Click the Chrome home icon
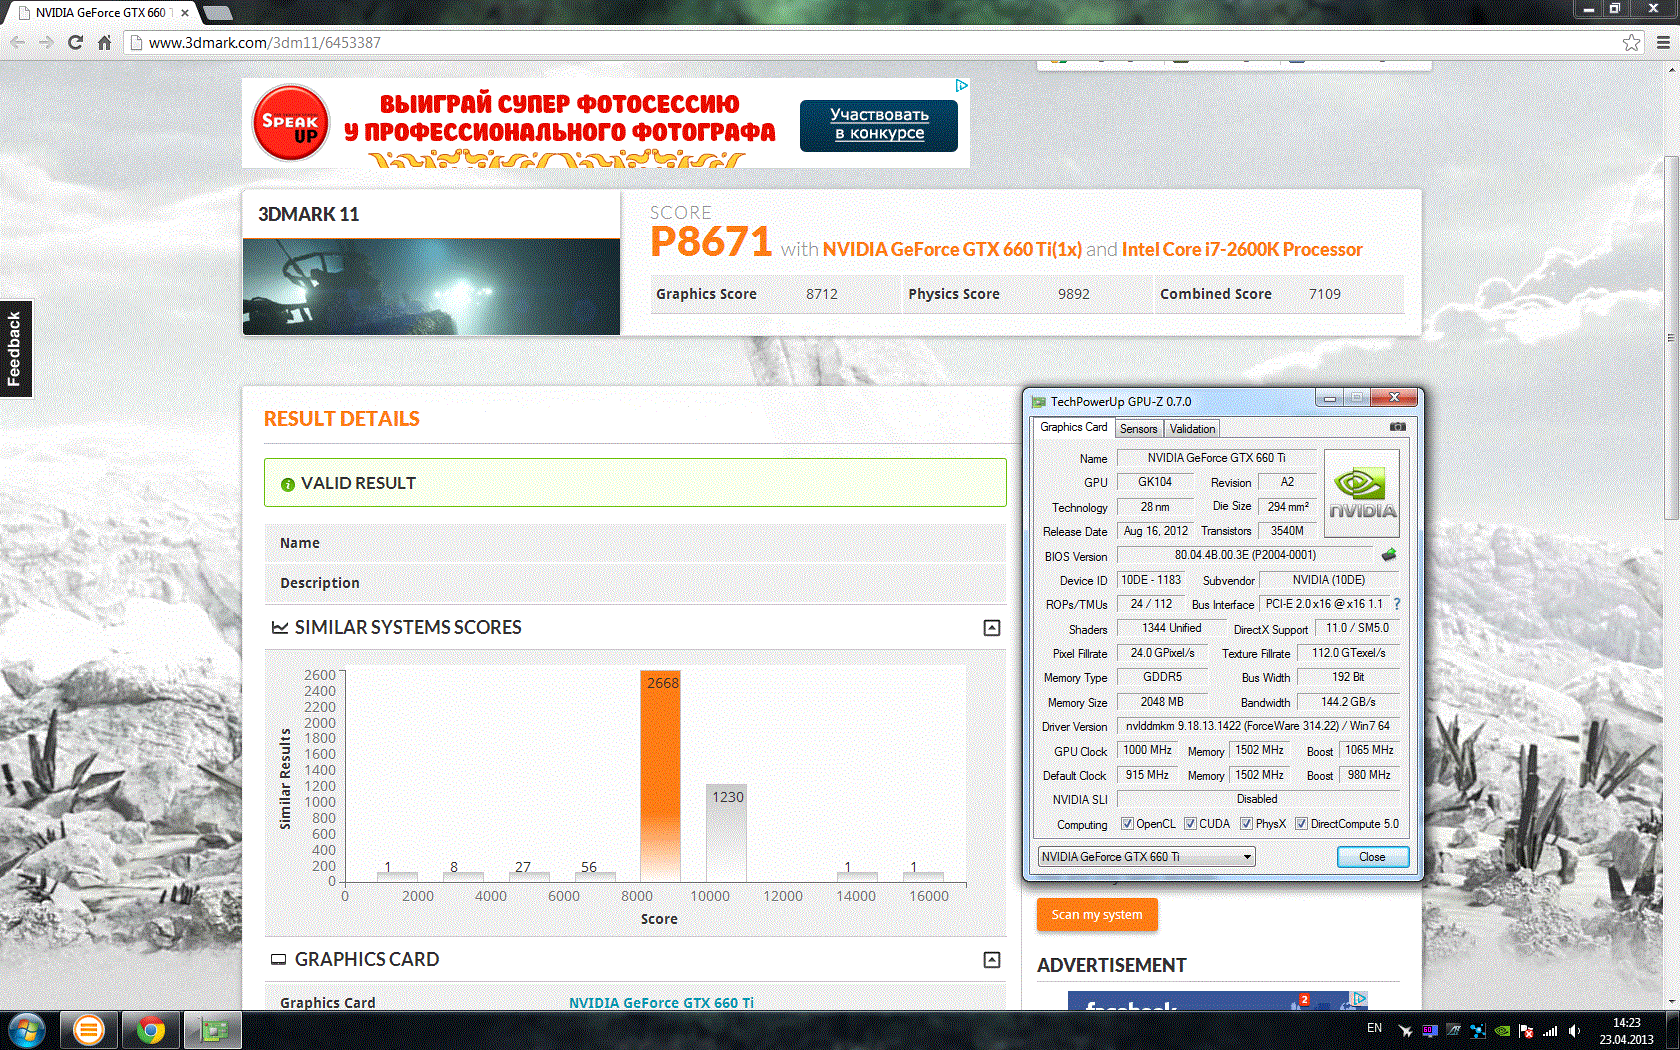Image resolution: width=1680 pixels, height=1050 pixels. pos(104,42)
